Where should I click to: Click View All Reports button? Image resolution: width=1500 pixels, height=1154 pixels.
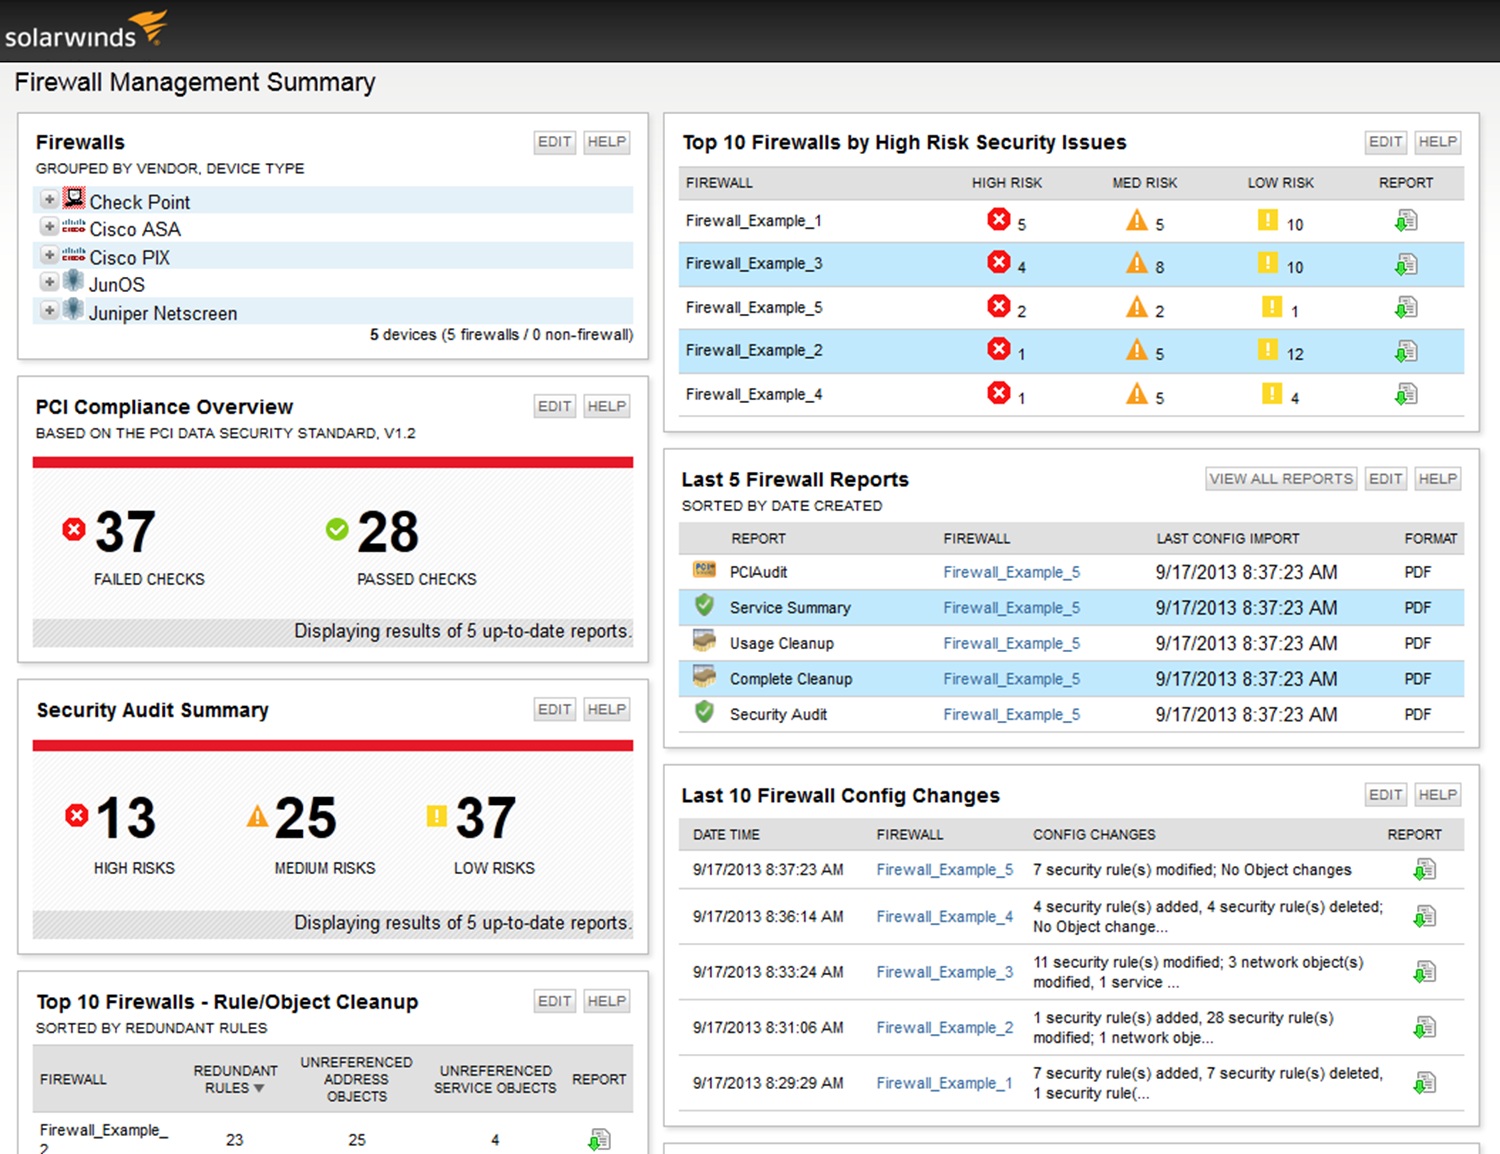point(1280,479)
